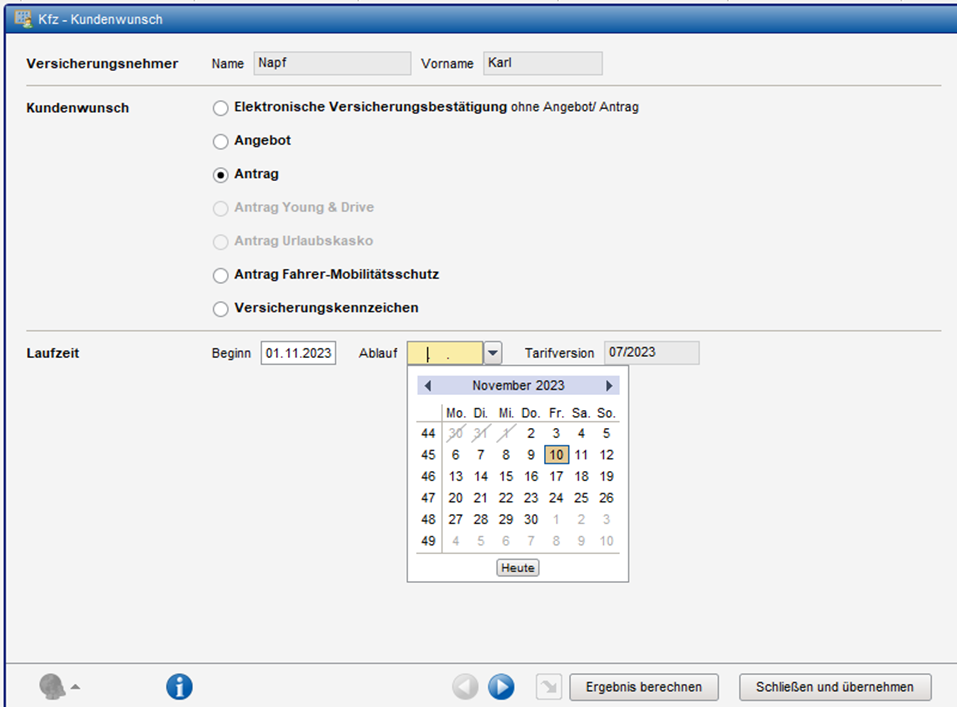Select Elektronische Versicherungsbestätigung option
The height and width of the screenshot is (707, 957).
click(220, 108)
